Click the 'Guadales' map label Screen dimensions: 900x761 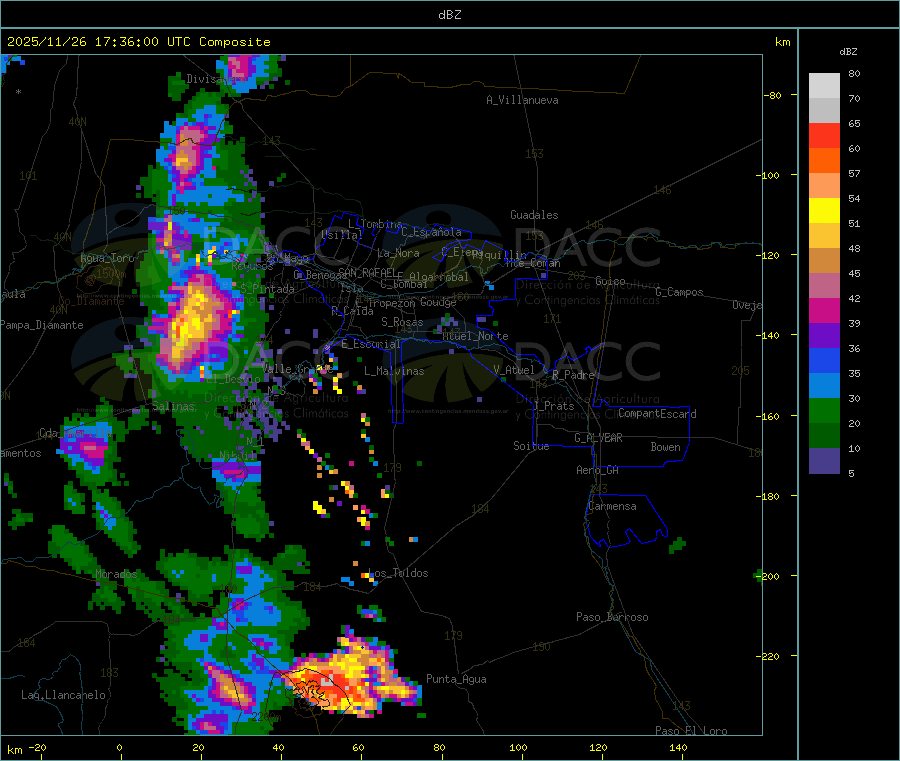point(534,215)
